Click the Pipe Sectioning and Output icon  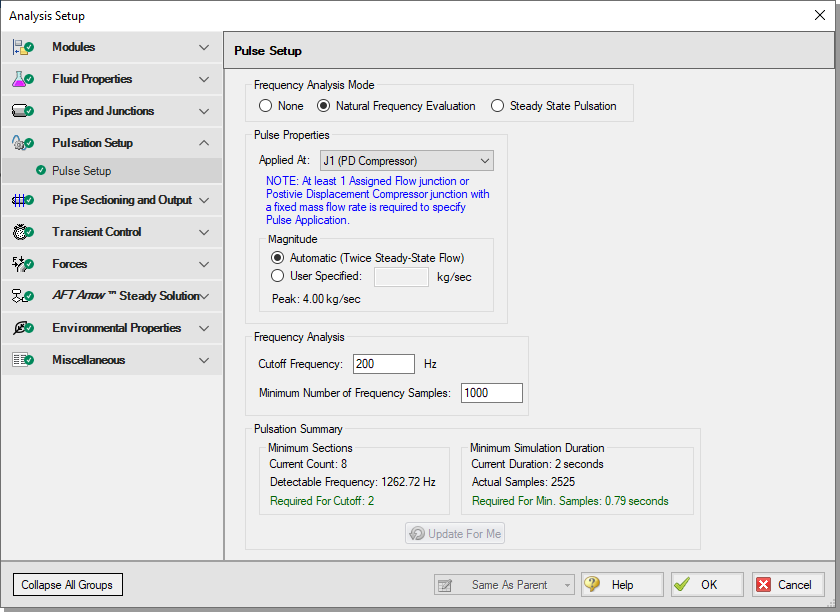tap(22, 200)
